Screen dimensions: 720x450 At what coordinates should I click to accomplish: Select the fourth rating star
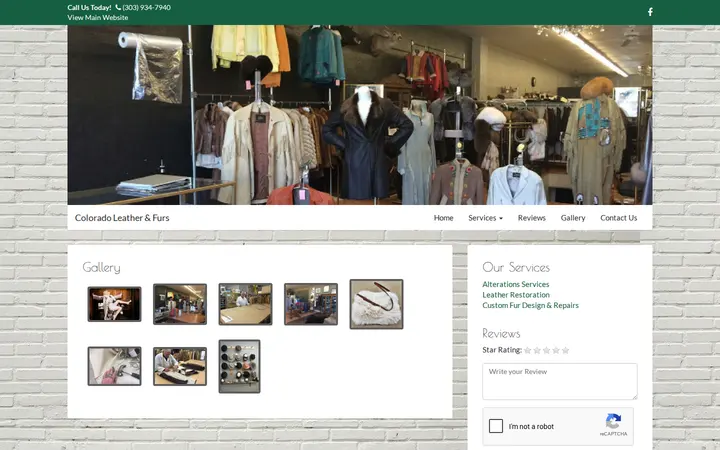[x=556, y=350]
